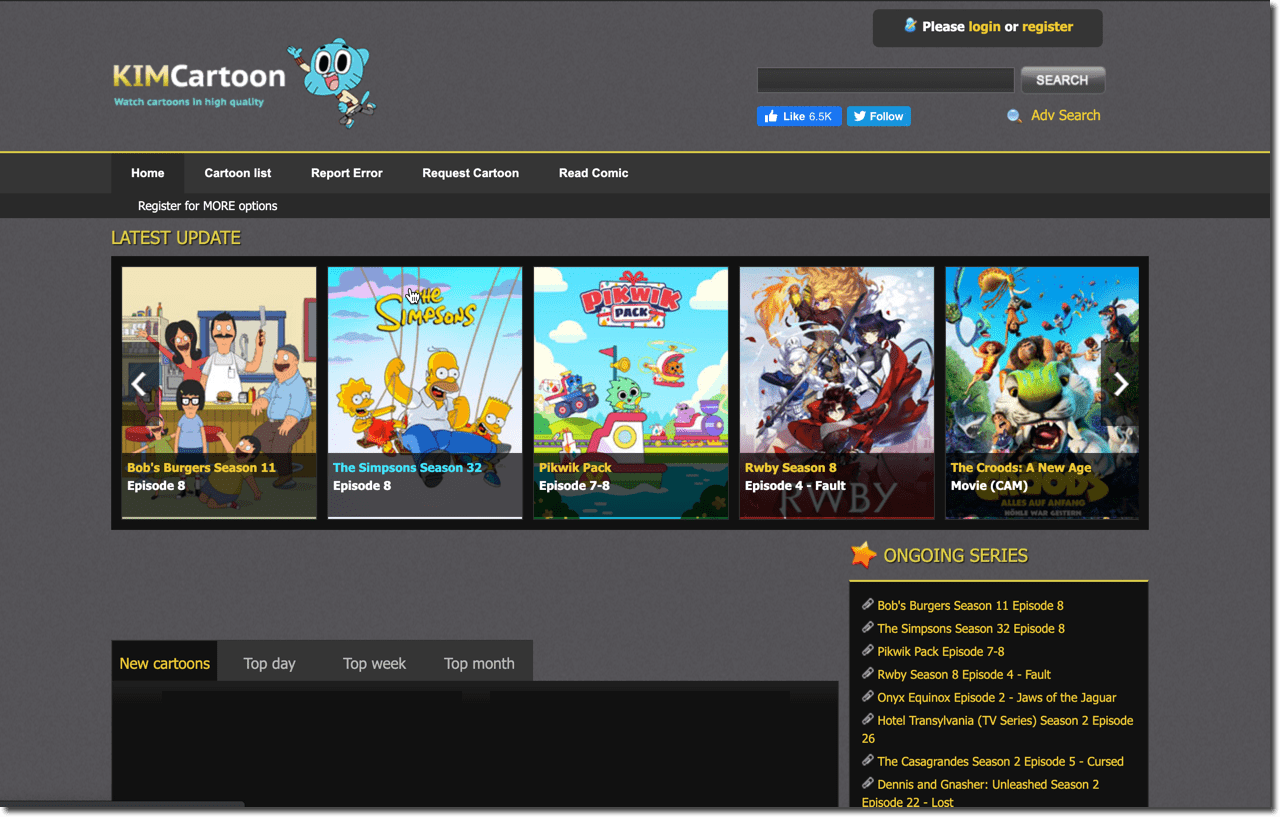Select the New cartoons tab
The width and height of the screenshot is (1280, 817).
[165, 663]
